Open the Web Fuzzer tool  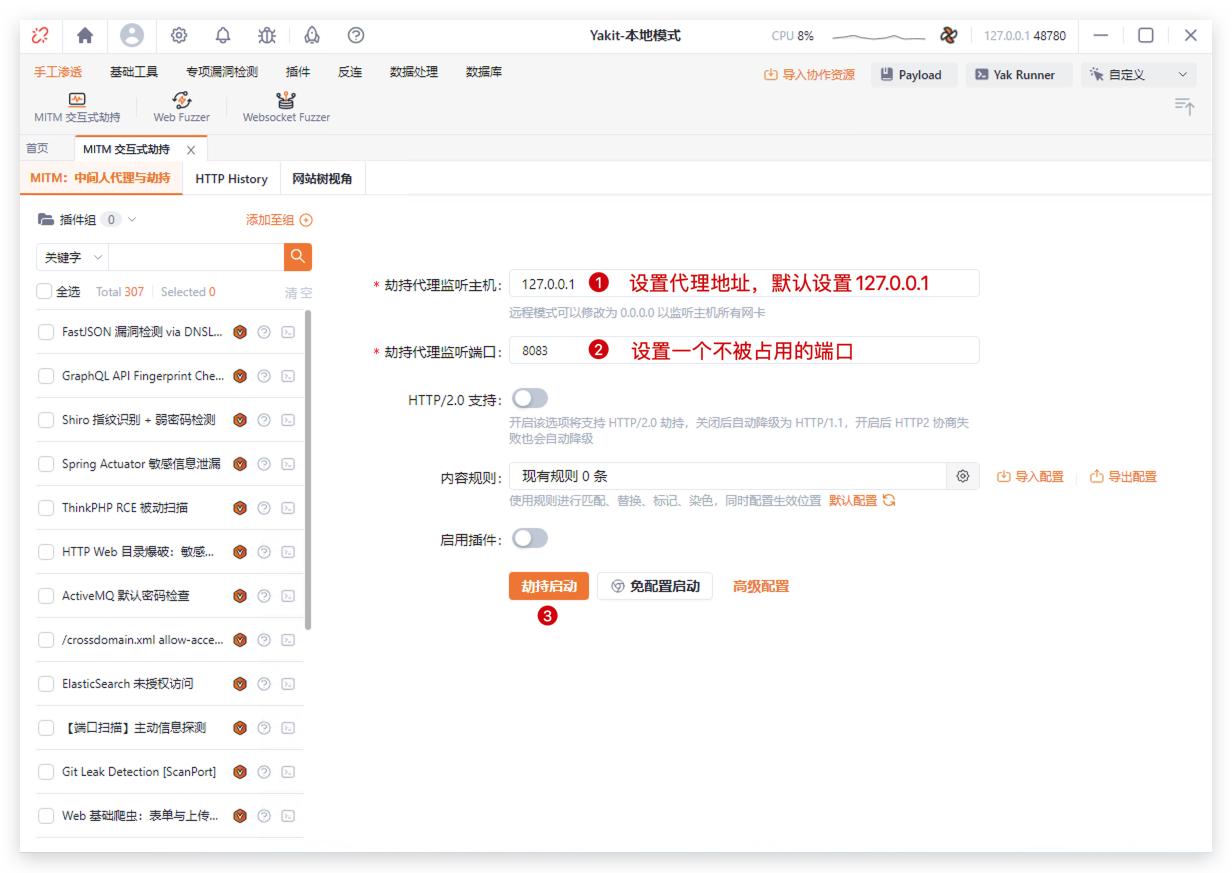coord(181,106)
